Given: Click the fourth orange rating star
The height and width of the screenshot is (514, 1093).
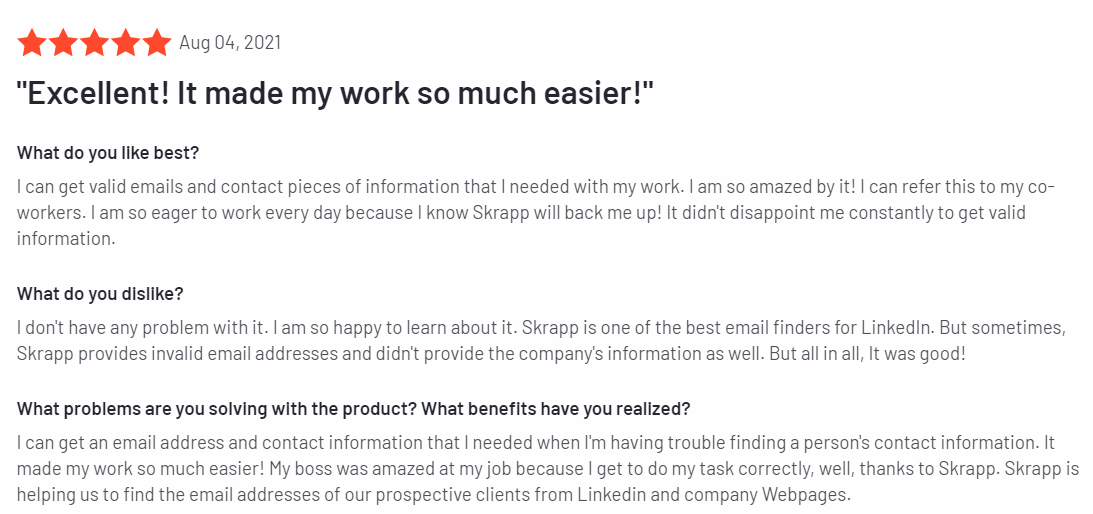Looking at the screenshot, I should [125, 43].
